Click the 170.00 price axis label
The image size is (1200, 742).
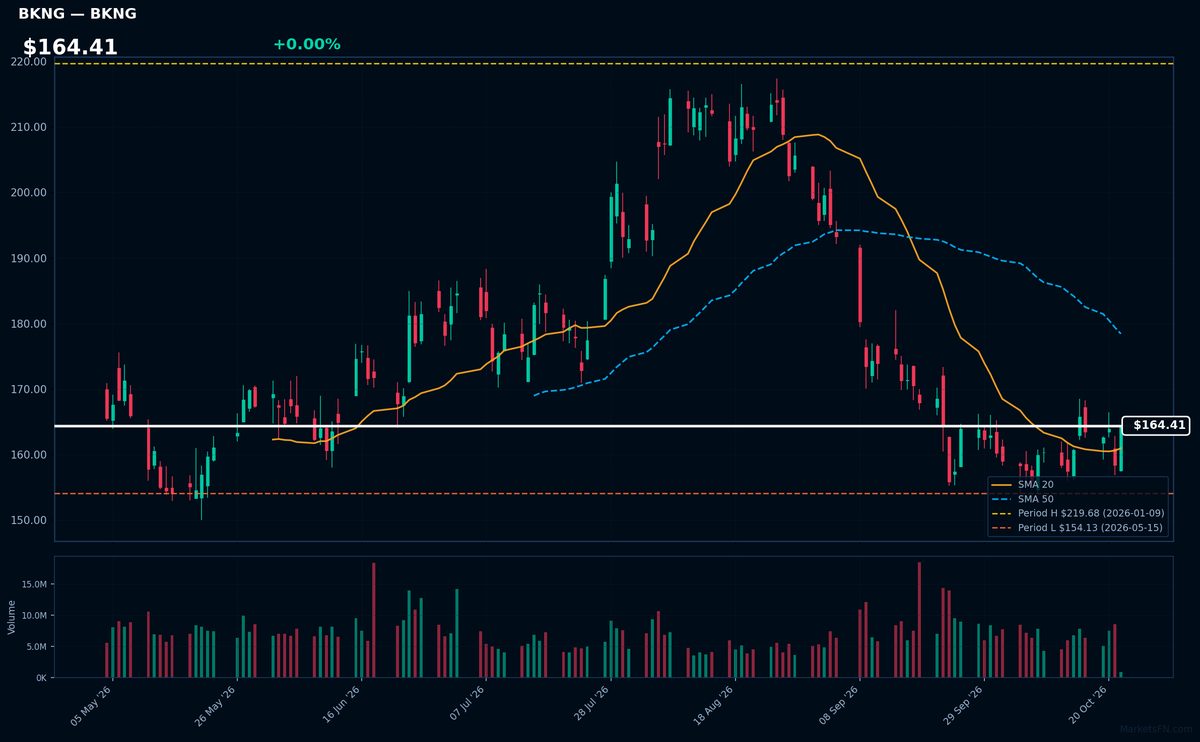click(30, 389)
